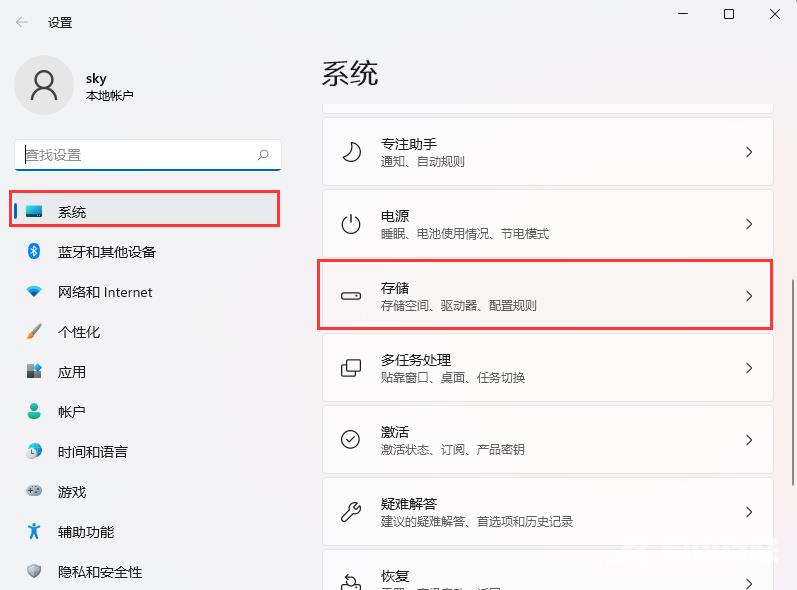Screen dimensions: 797x590
Task: Click the green account person icon
Action: pos(34,411)
